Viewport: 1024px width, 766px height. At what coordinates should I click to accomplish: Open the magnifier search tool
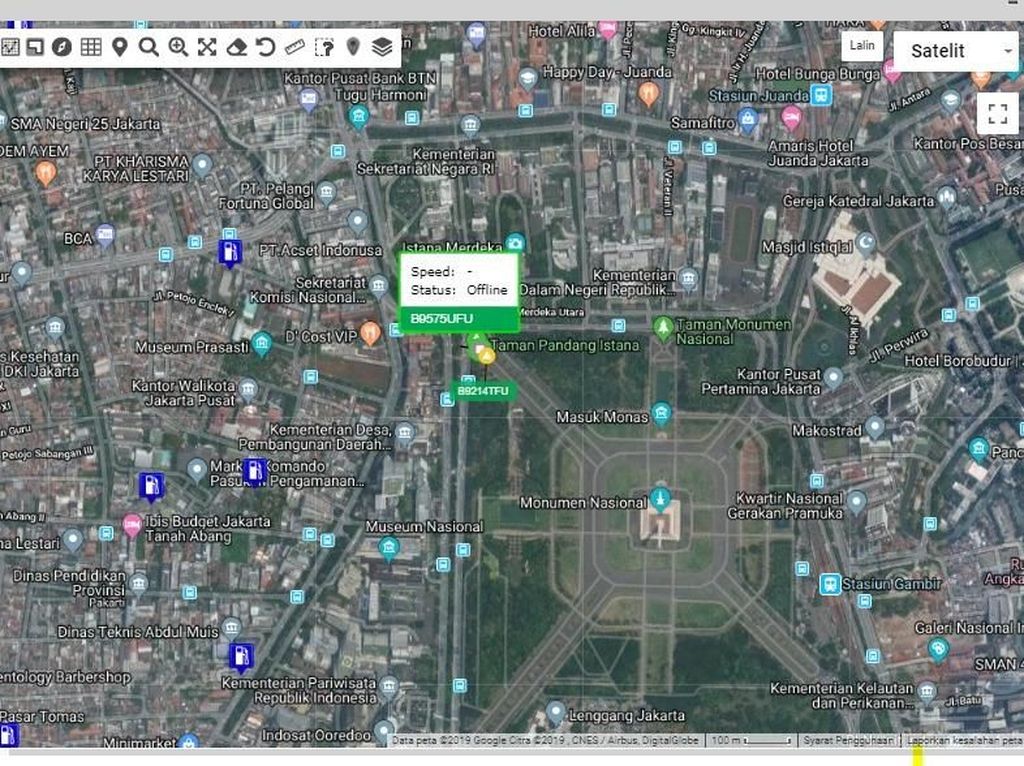tap(149, 46)
